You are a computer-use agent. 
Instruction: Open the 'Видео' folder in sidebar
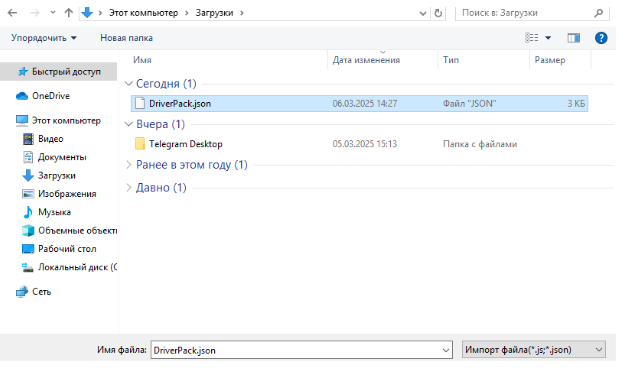(51, 139)
